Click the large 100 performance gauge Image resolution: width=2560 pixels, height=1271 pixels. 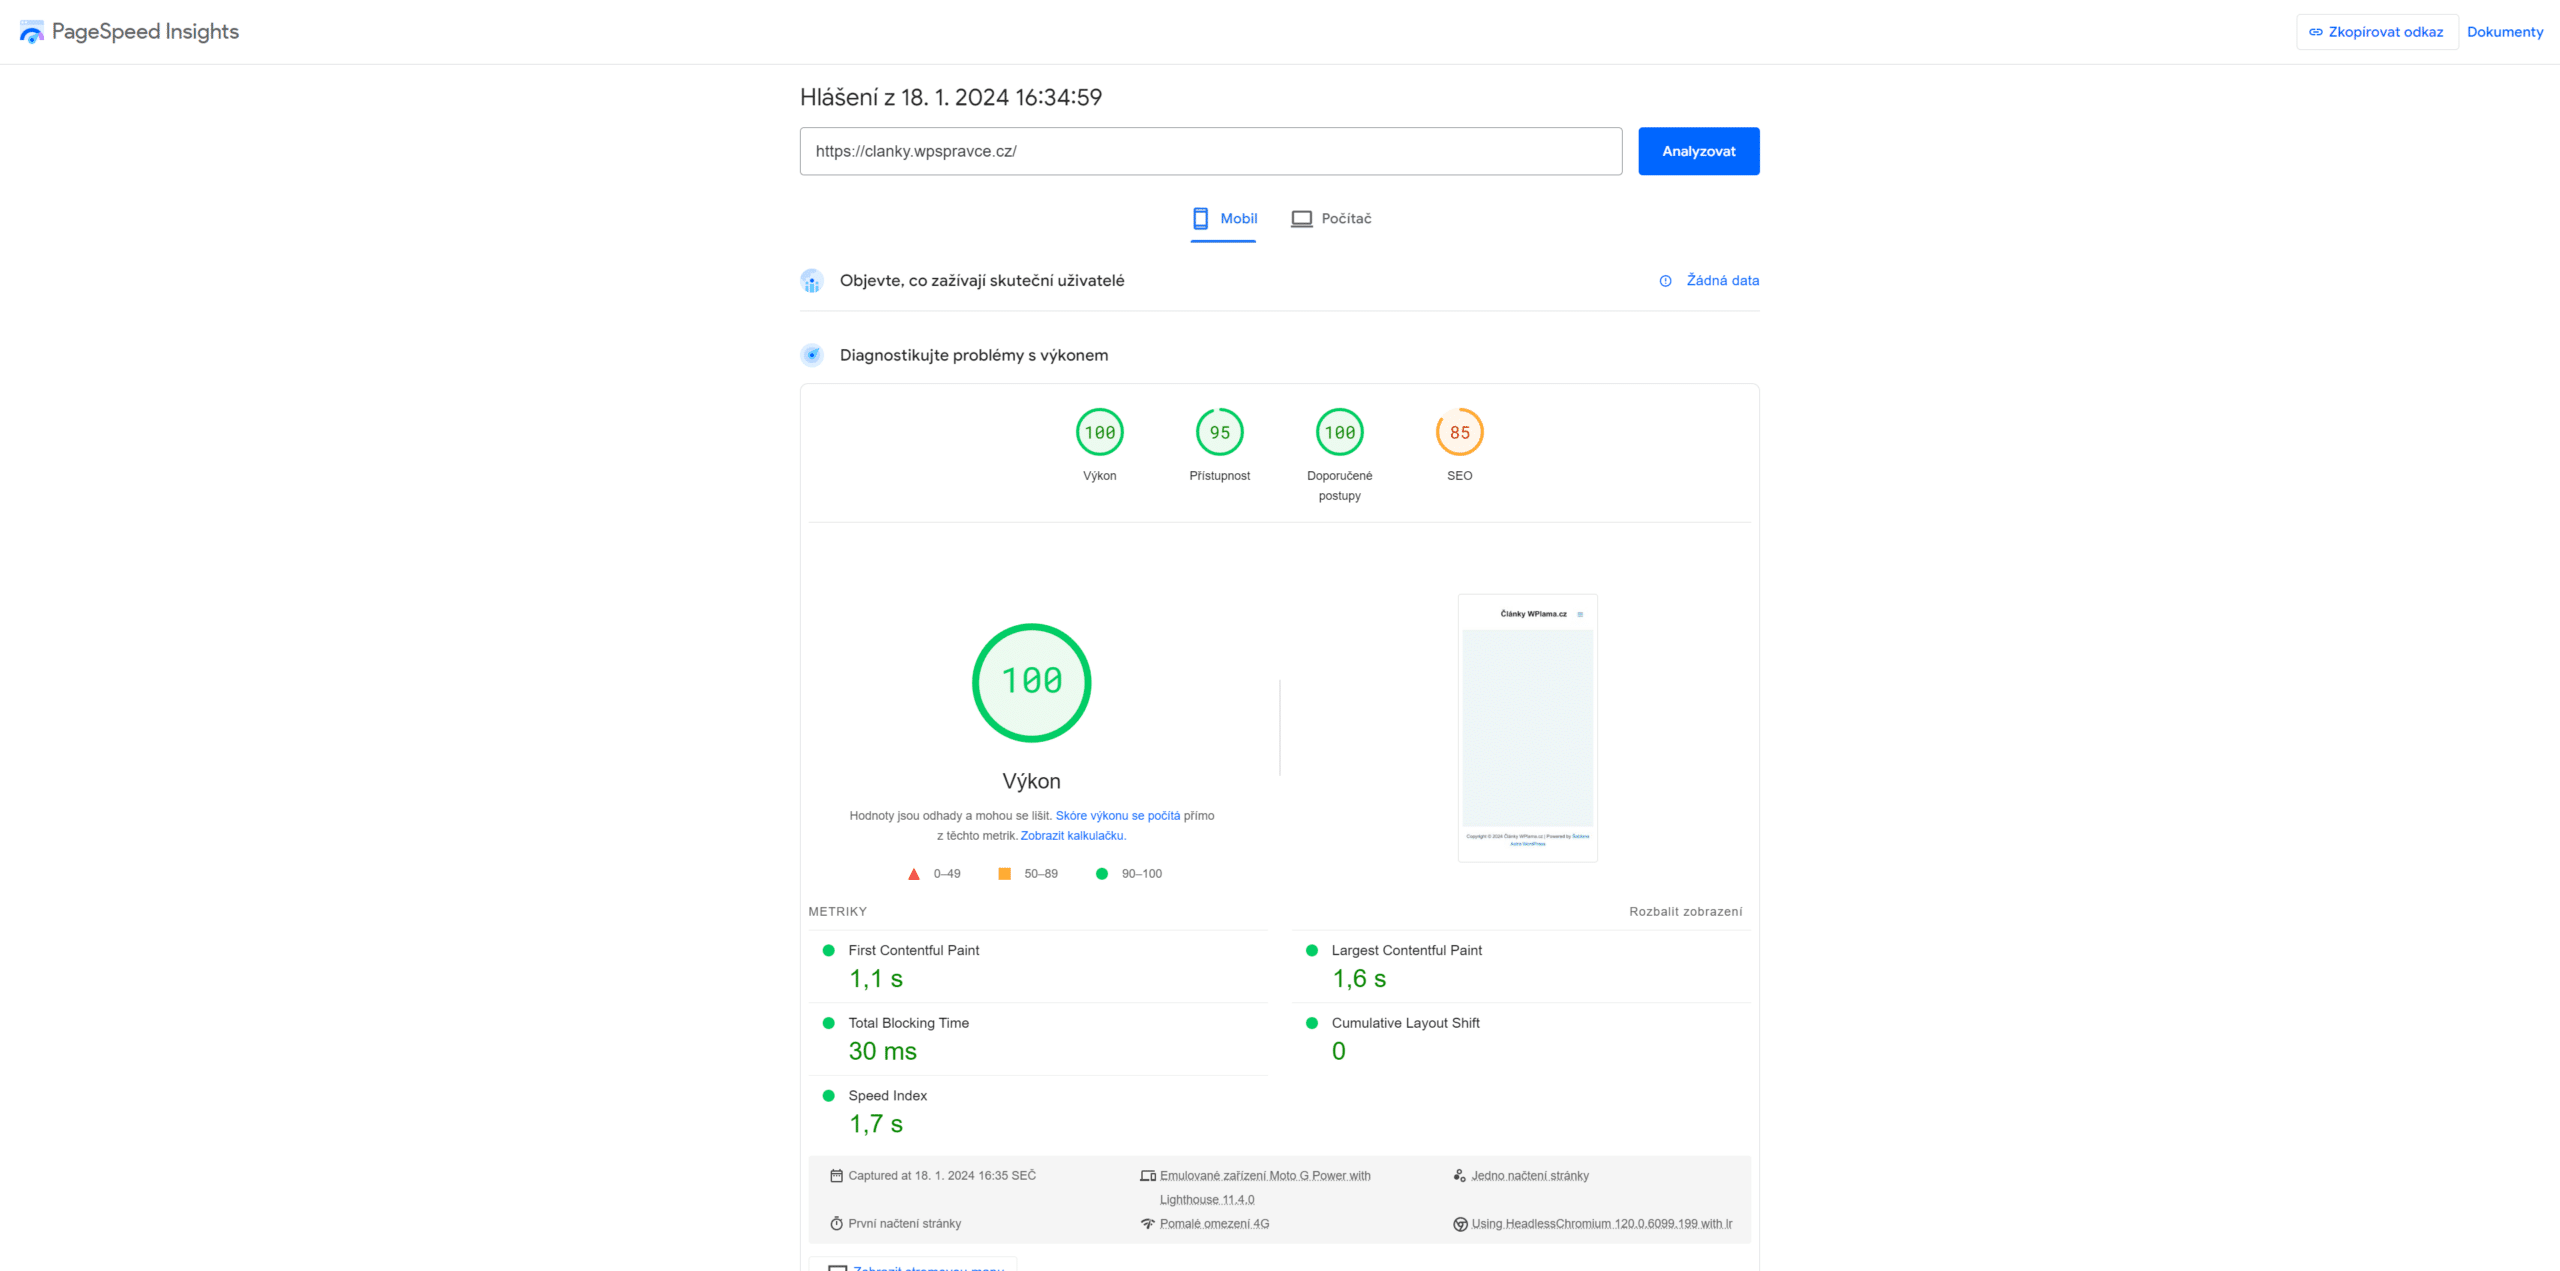pos(1032,683)
